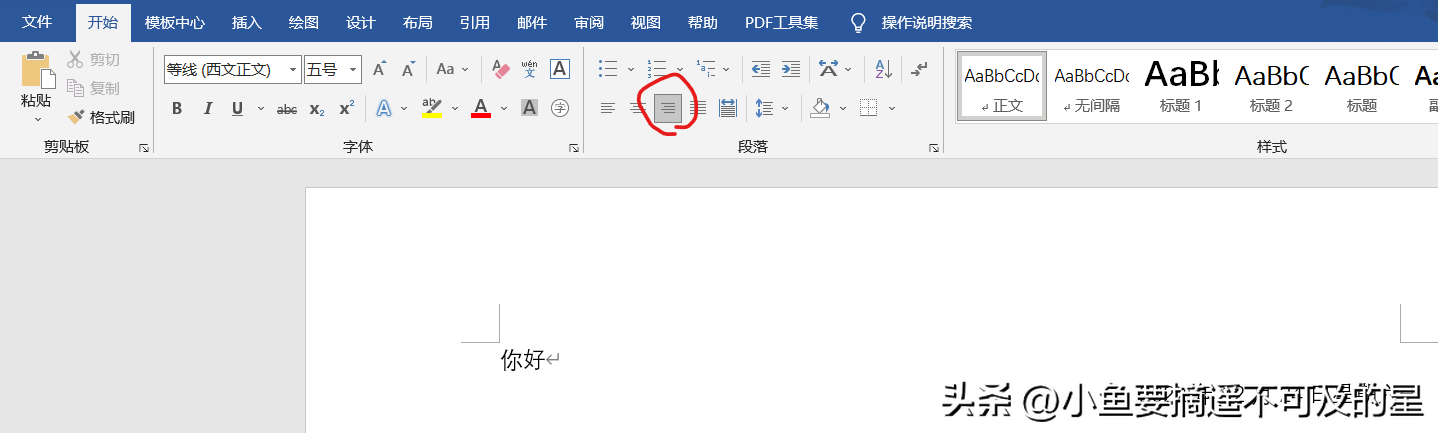Viewport: 1438px width, 433px height.
Task: Click the A-Z sort icon
Action: [x=884, y=69]
